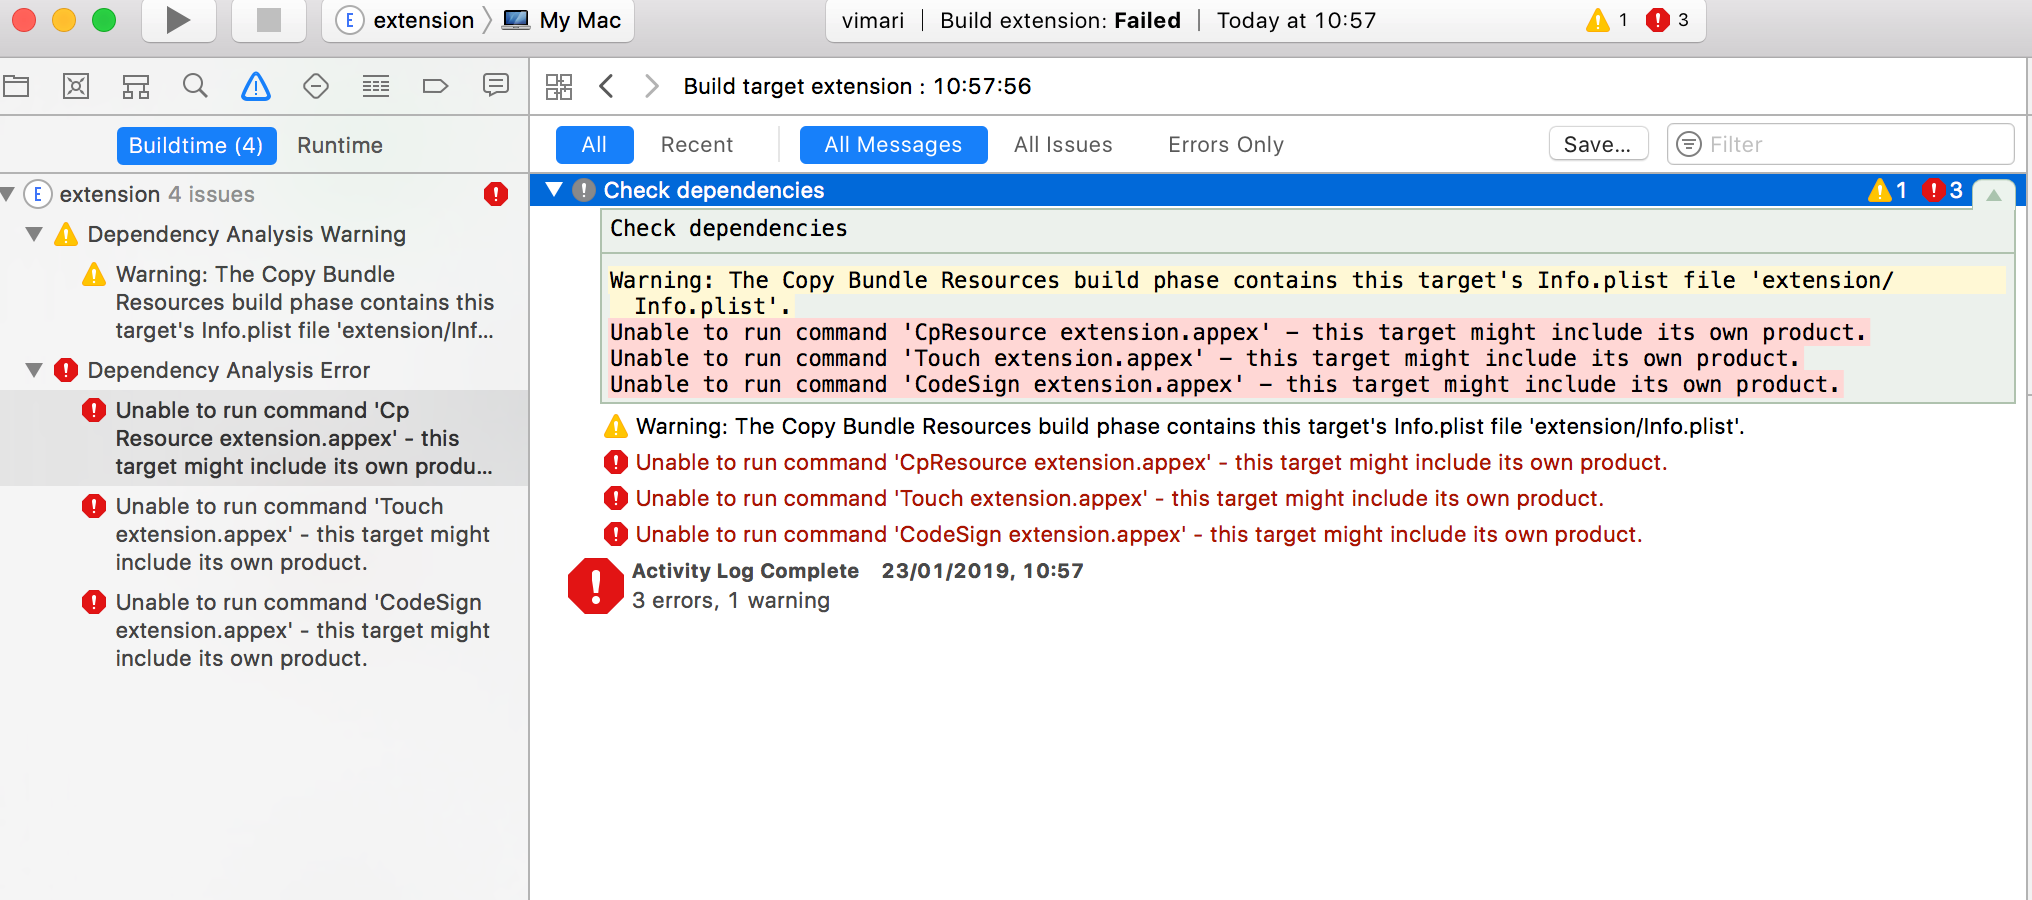The width and height of the screenshot is (2032, 900).
Task: Open the Debug navigator
Action: point(376,86)
